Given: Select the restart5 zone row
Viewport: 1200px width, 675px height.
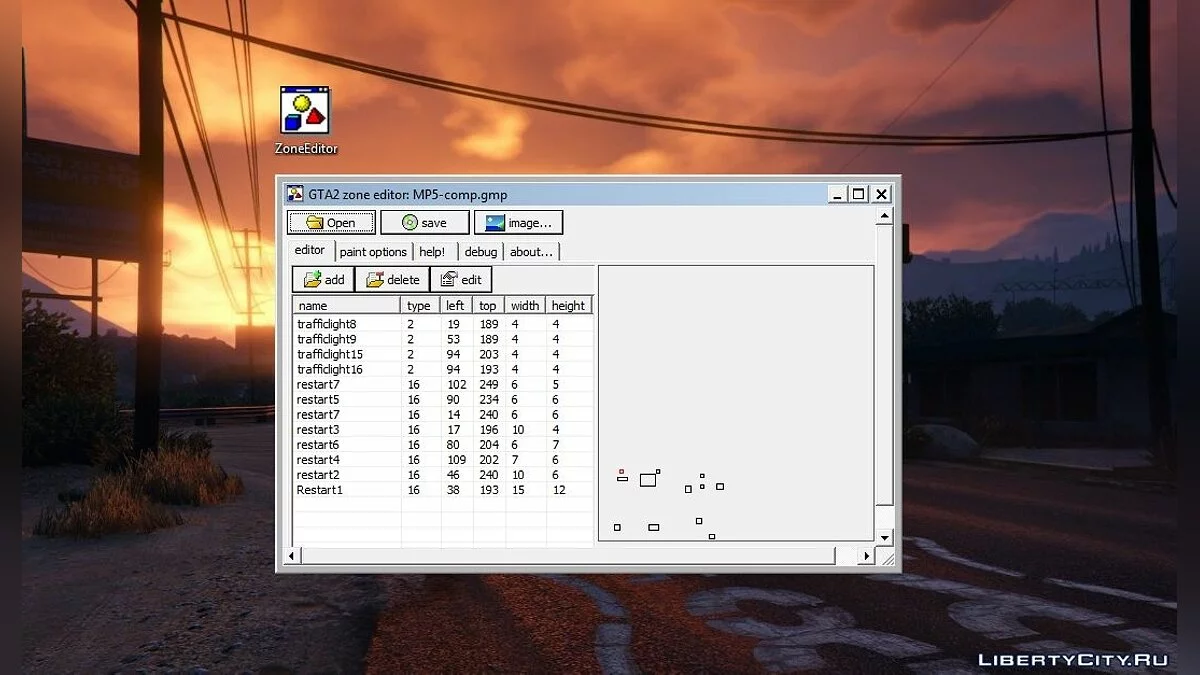Looking at the screenshot, I should point(443,399).
